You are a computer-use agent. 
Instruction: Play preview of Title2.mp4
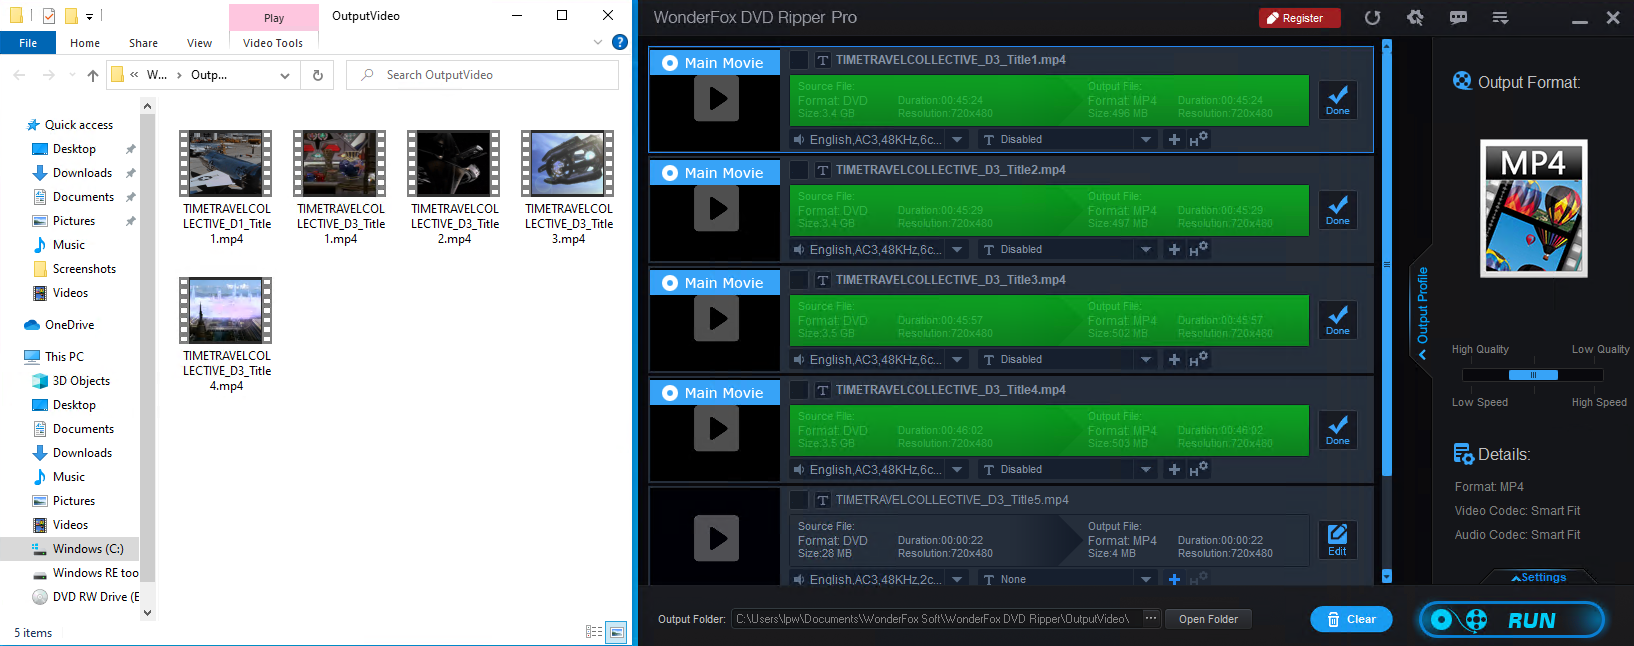[x=717, y=208]
